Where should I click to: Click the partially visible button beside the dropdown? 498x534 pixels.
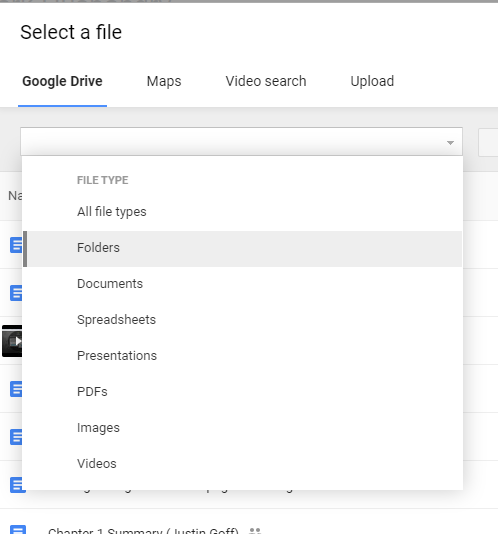coord(488,142)
